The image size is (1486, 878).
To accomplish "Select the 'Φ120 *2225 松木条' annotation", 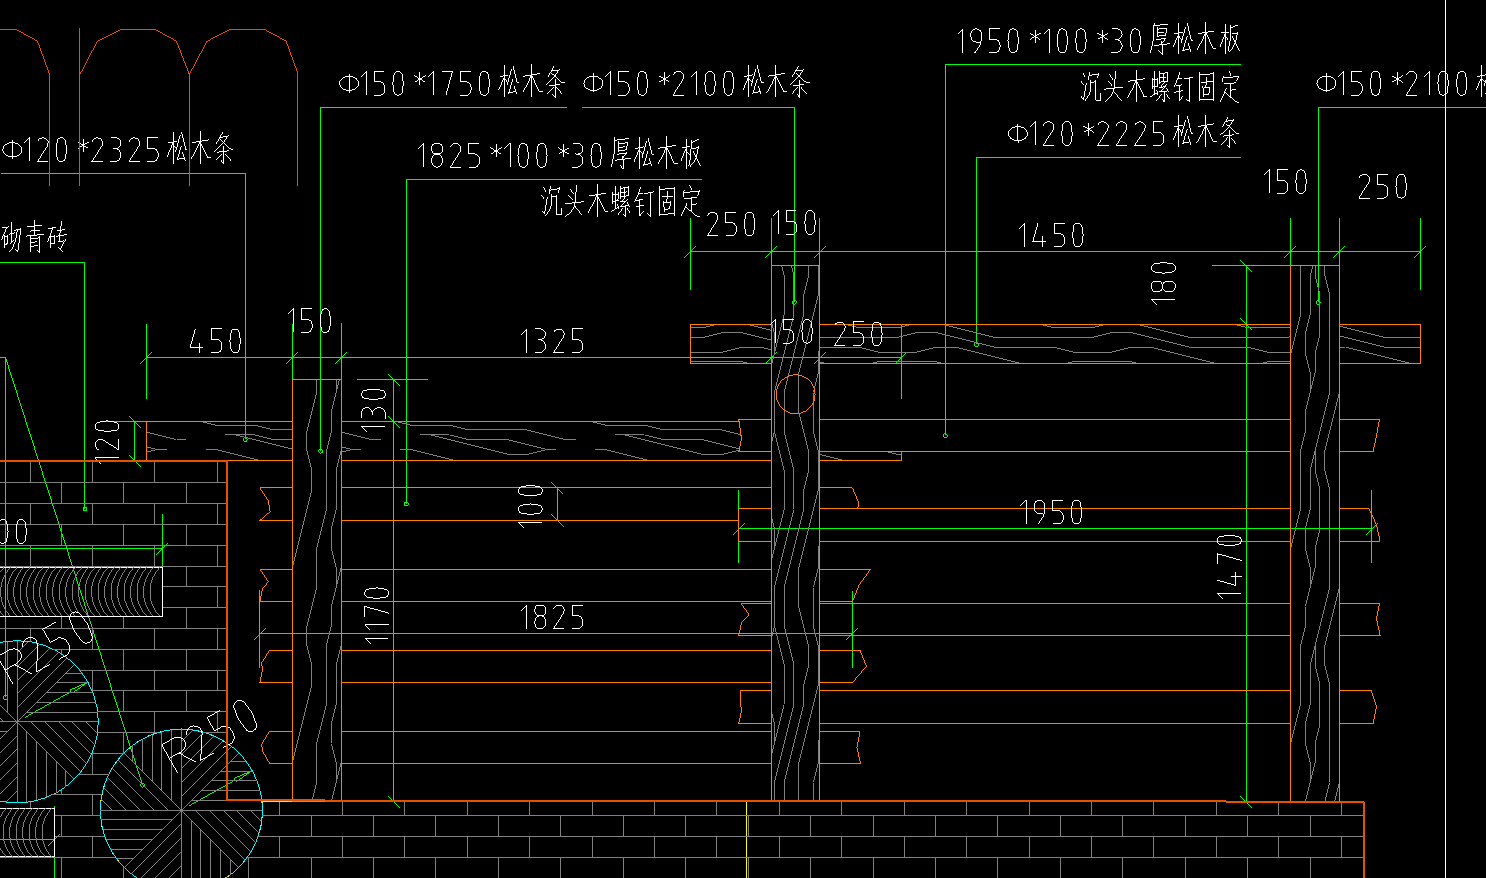I will 1123,133.
